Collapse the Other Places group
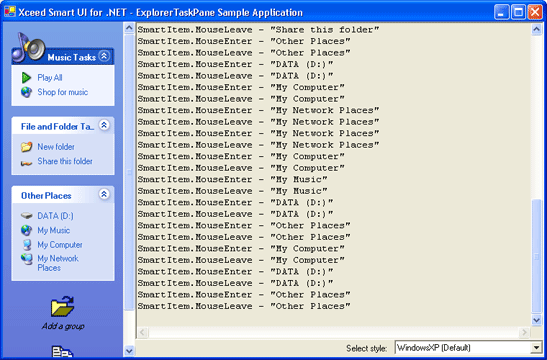 pyautogui.click(x=104, y=194)
